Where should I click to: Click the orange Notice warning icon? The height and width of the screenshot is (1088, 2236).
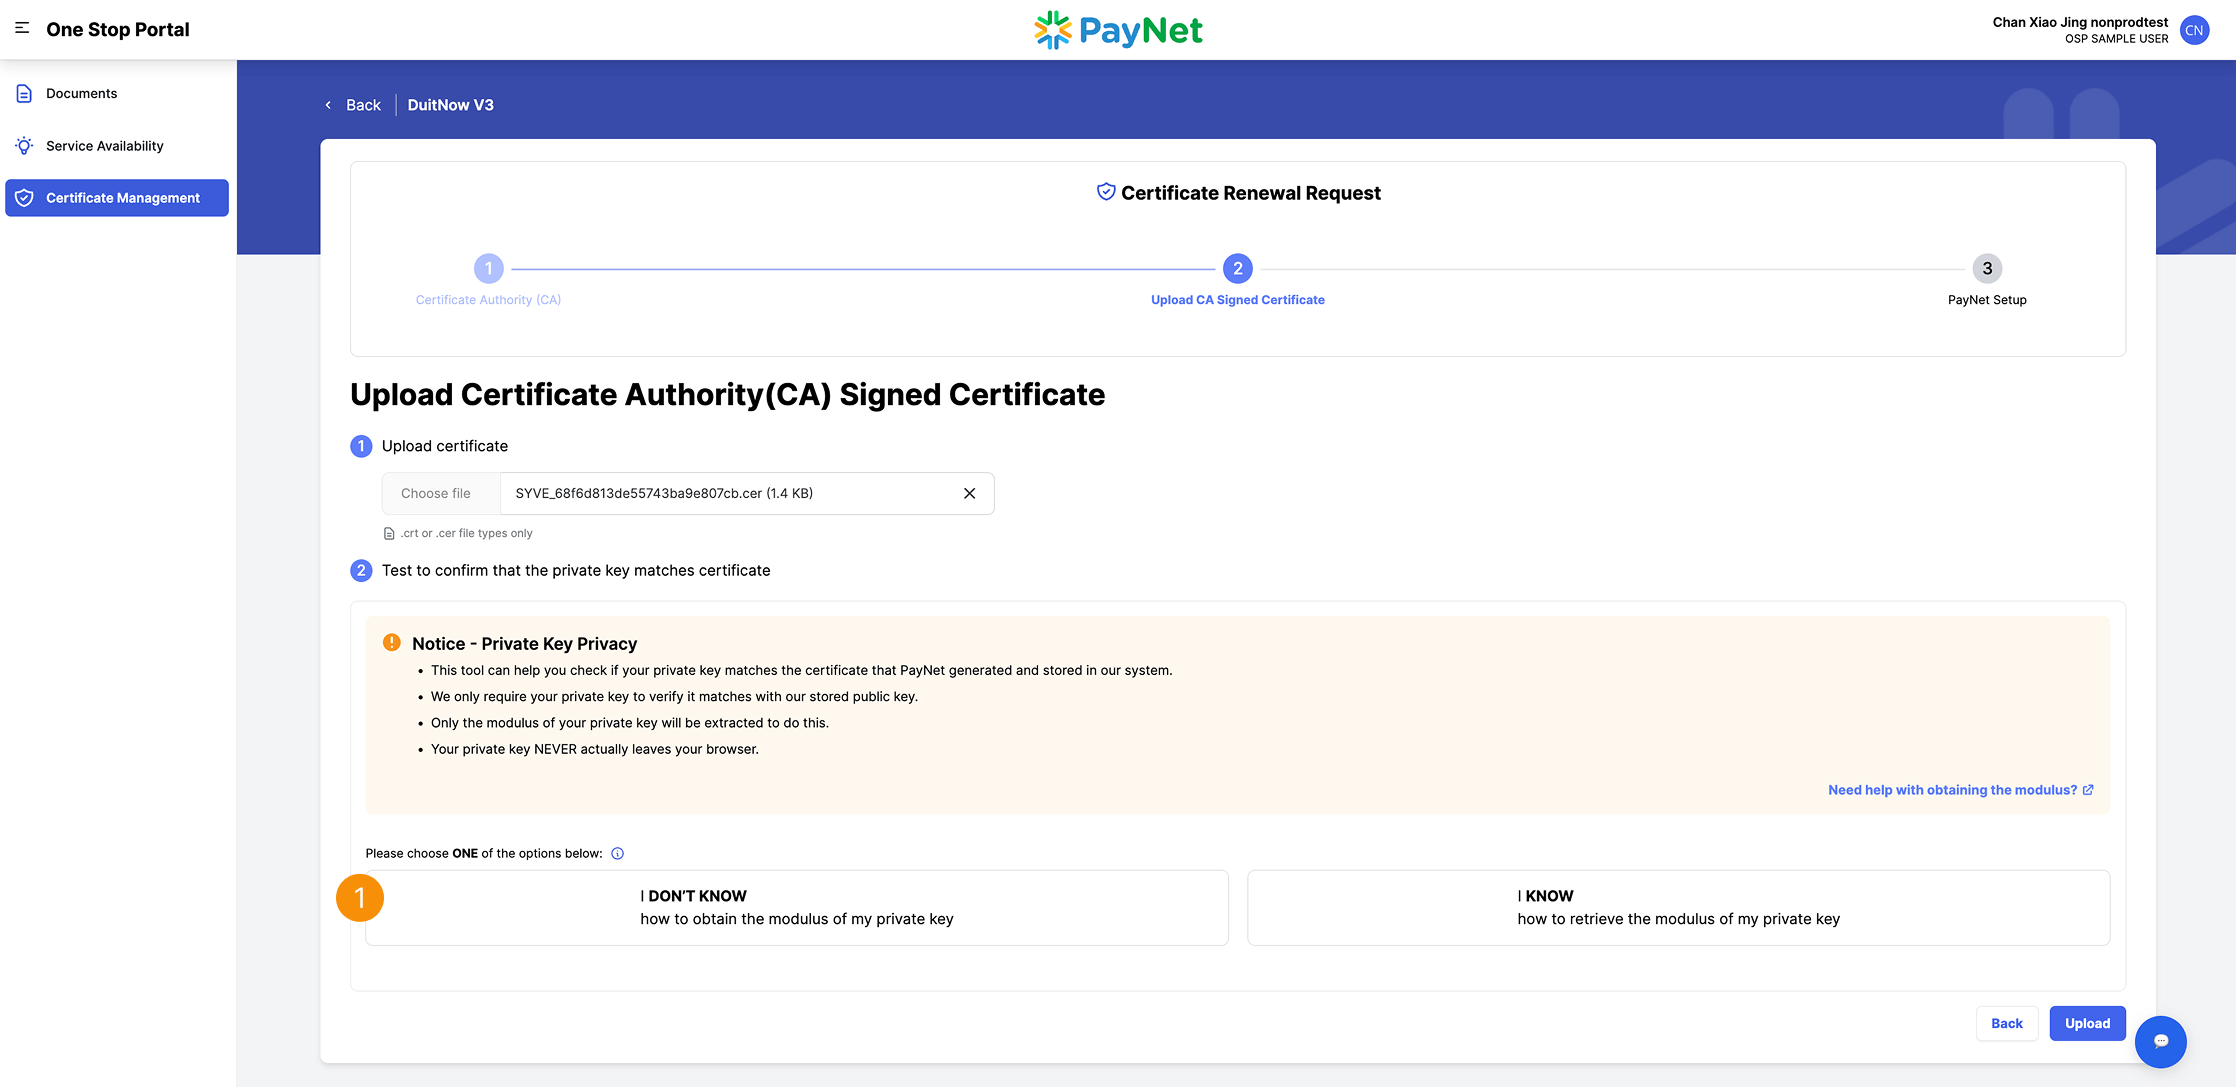coord(392,643)
